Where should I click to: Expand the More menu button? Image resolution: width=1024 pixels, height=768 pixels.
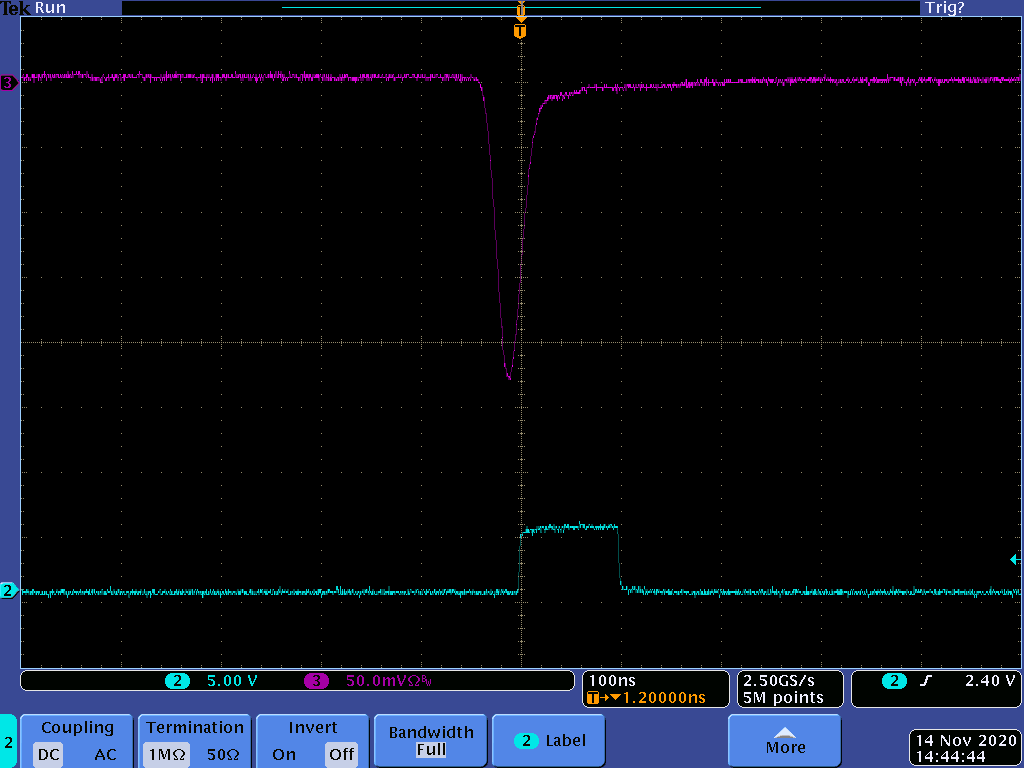point(785,741)
